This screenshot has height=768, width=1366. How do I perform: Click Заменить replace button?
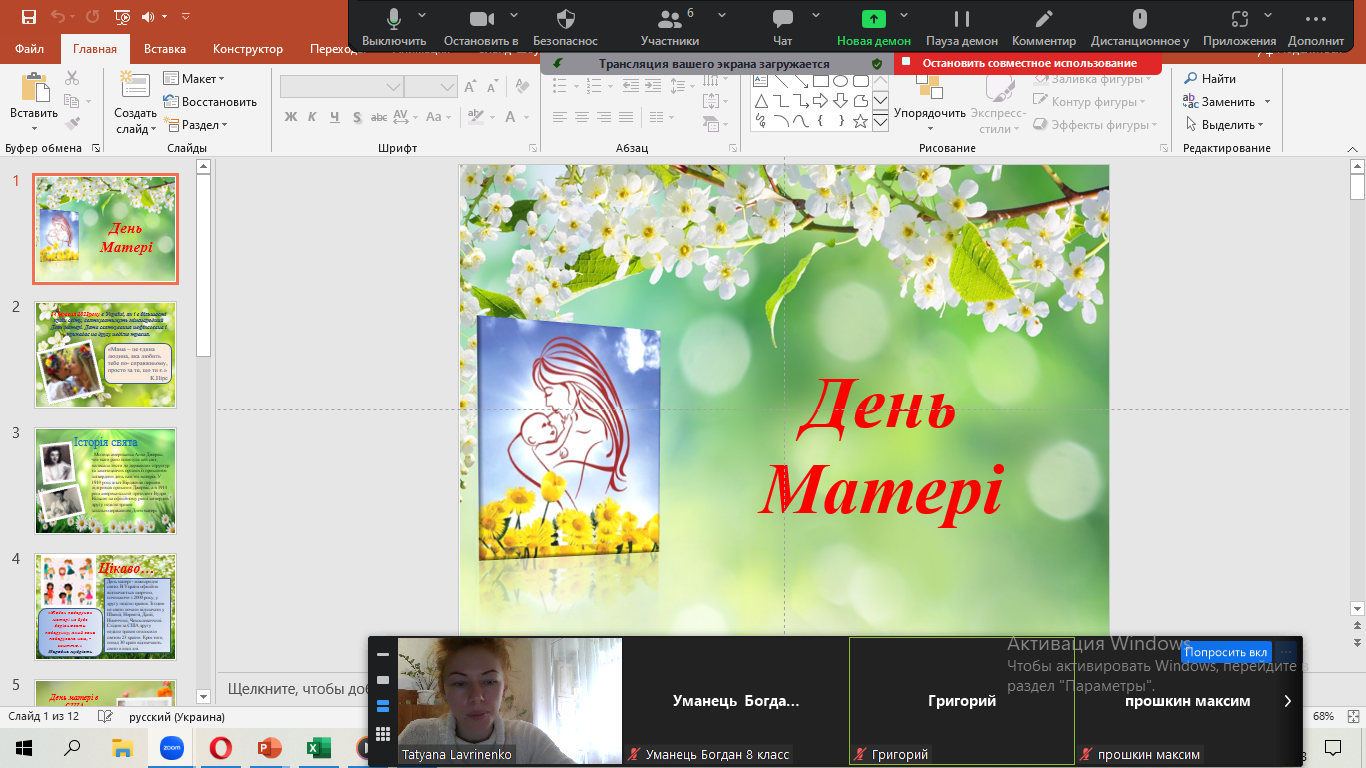[x=1219, y=101]
